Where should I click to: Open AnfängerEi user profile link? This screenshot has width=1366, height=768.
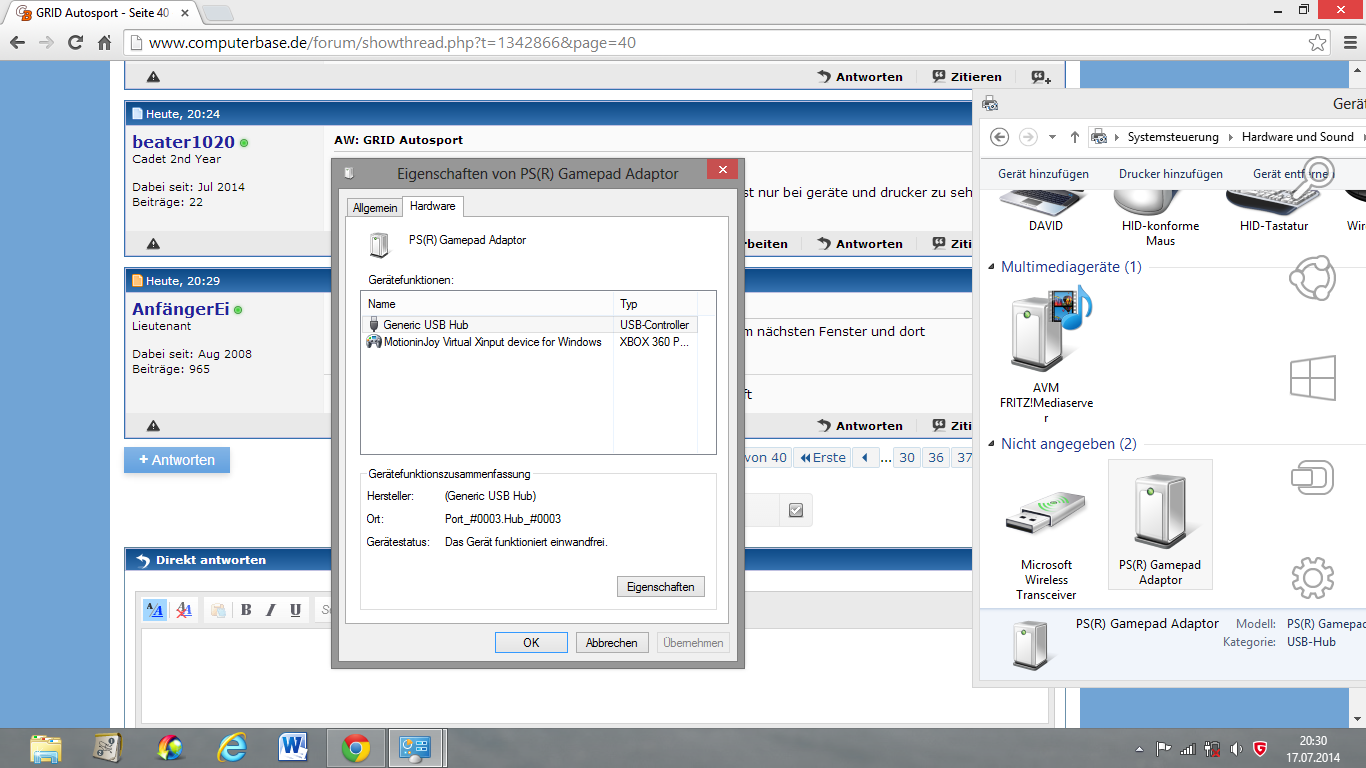pos(181,309)
